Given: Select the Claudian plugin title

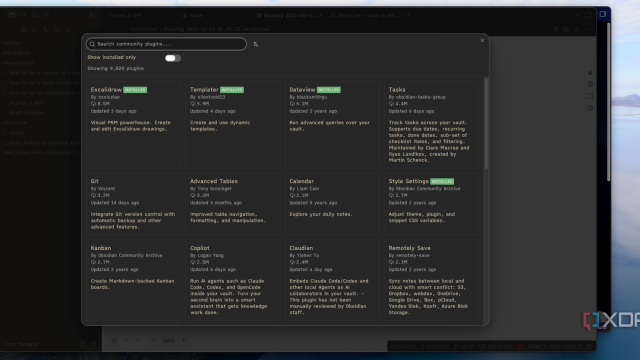Looking at the screenshot, I should pyautogui.click(x=301, y=248).
